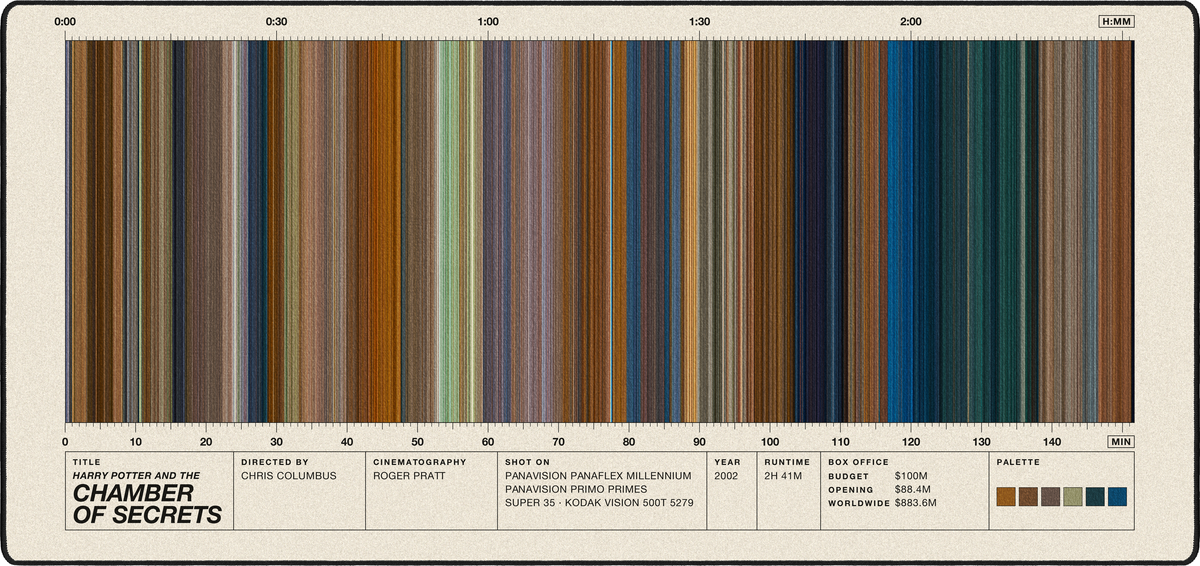Click the 10 minute axis label
The width and height of the screenshot is (1200, 566).
point(135,441)
